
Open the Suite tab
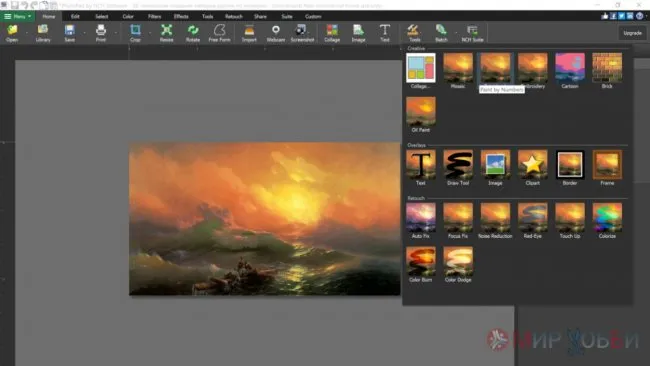point(287,17)
